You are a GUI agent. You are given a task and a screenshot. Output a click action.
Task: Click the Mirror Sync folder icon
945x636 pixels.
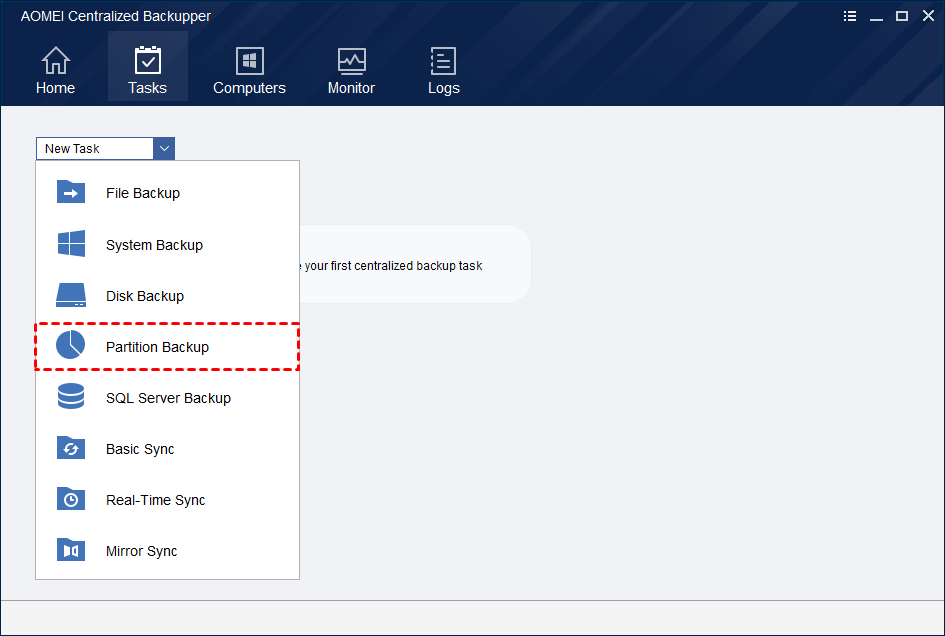pyautogui.click(x=71, y=550)
